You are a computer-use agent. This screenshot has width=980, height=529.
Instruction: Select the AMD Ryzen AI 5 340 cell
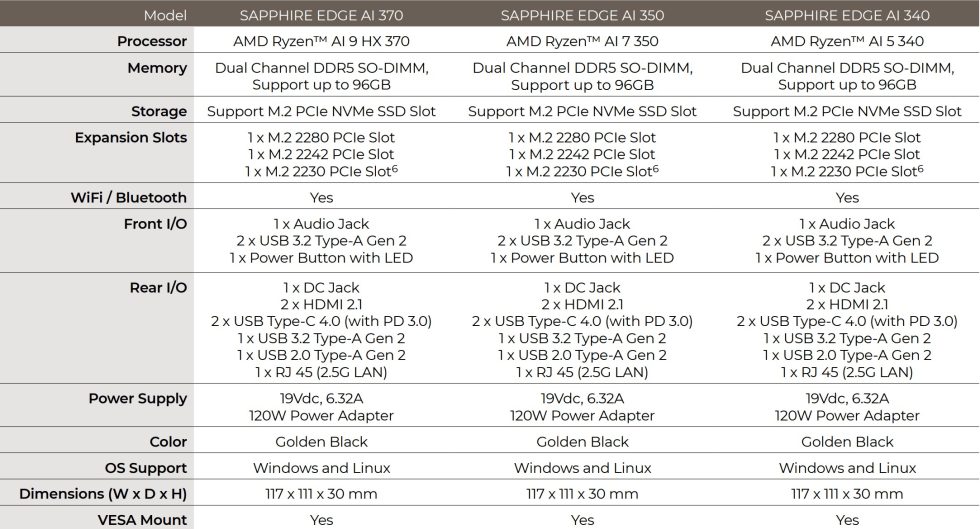847,41
